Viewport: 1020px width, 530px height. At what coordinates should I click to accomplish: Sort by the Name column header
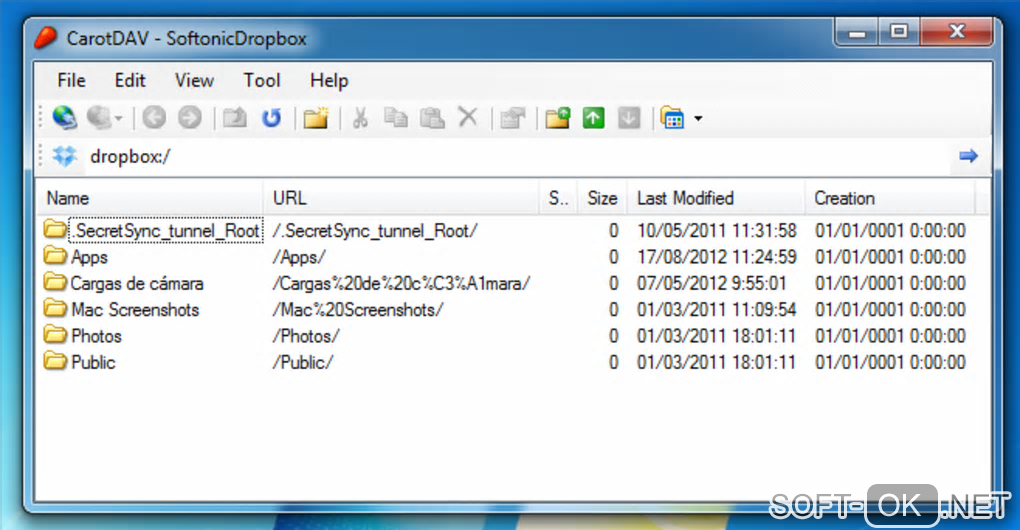pos(150,198)
